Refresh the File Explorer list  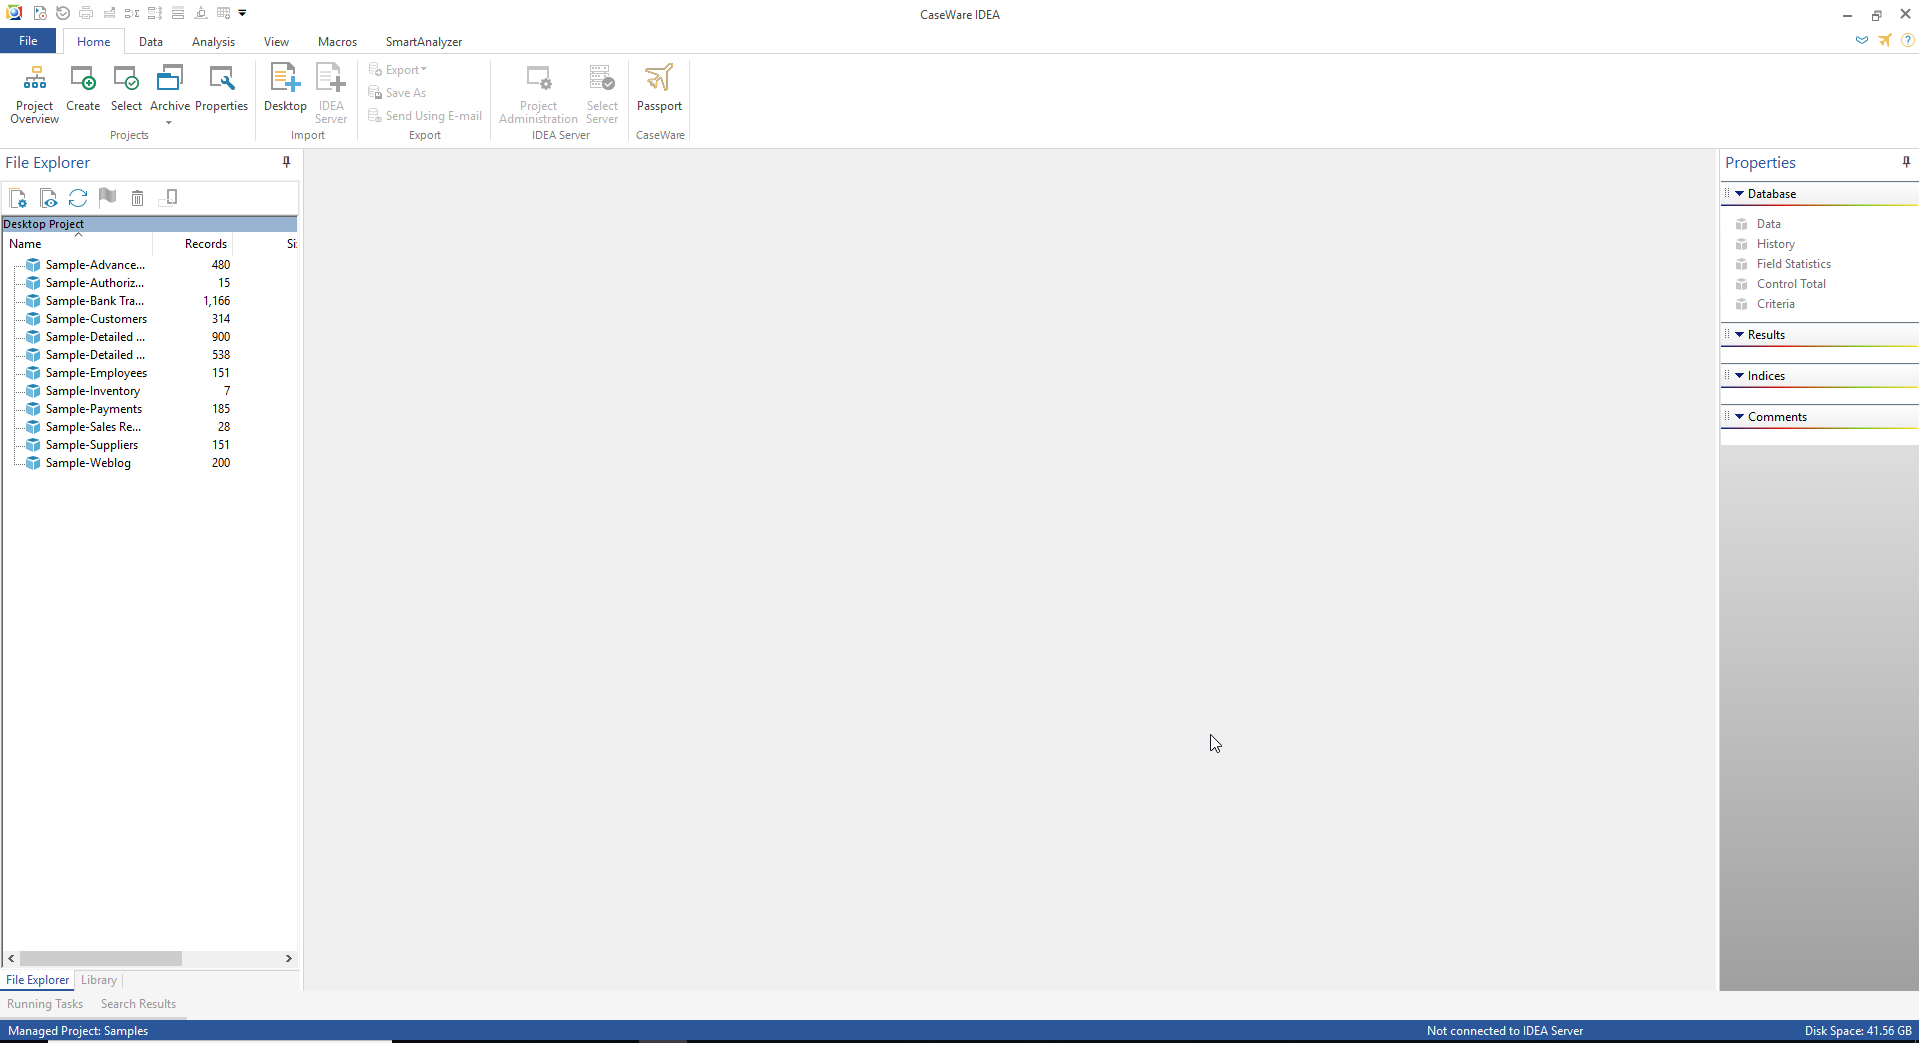pyautogui.click(x=78, y=198)
